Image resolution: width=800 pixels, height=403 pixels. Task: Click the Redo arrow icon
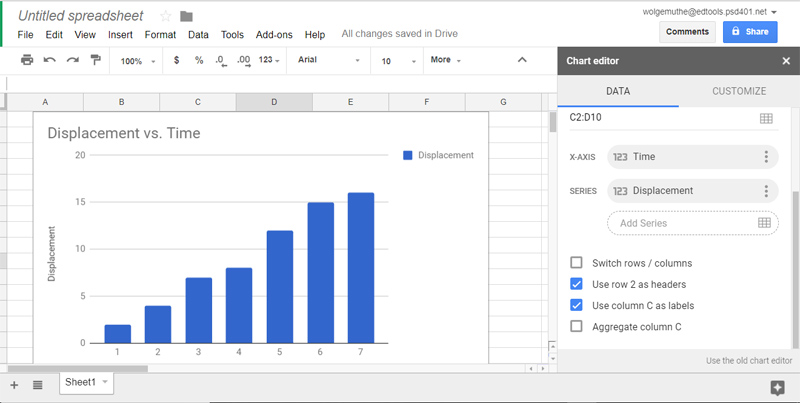73,60
